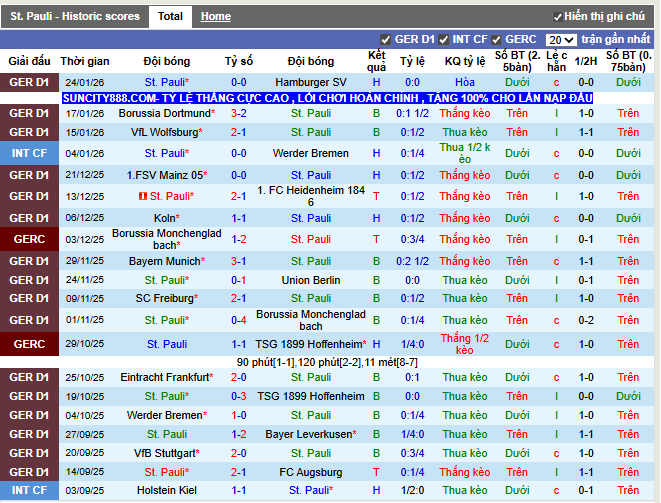The height and width of the screenshot is (503, 661).
Task: Open the Home tab
Action: click(215, 16)
